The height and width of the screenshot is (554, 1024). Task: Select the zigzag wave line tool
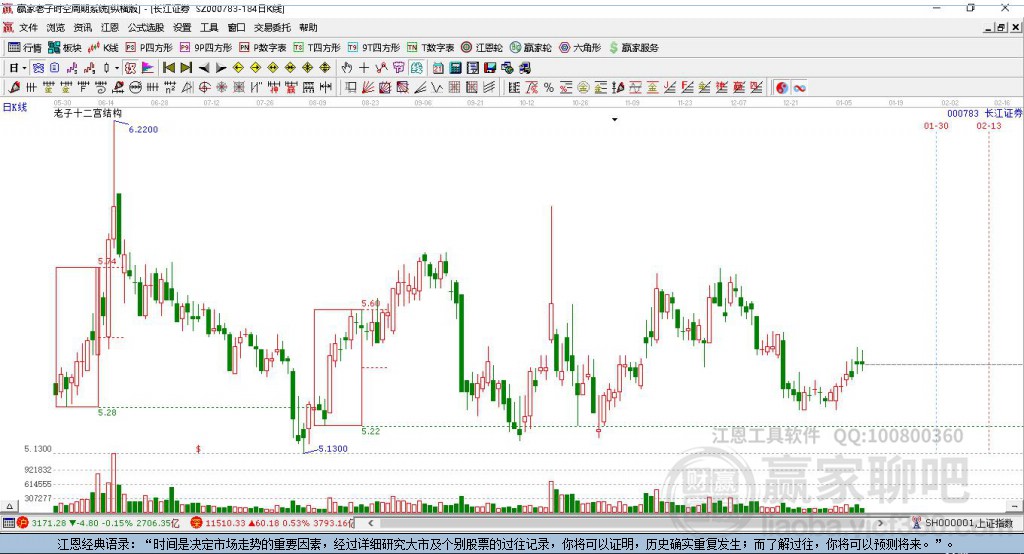[436, 88]
